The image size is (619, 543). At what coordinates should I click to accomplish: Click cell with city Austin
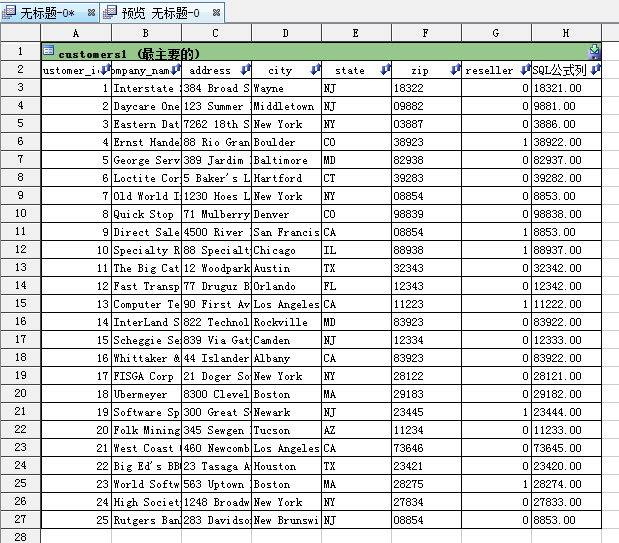pos(286,268)
